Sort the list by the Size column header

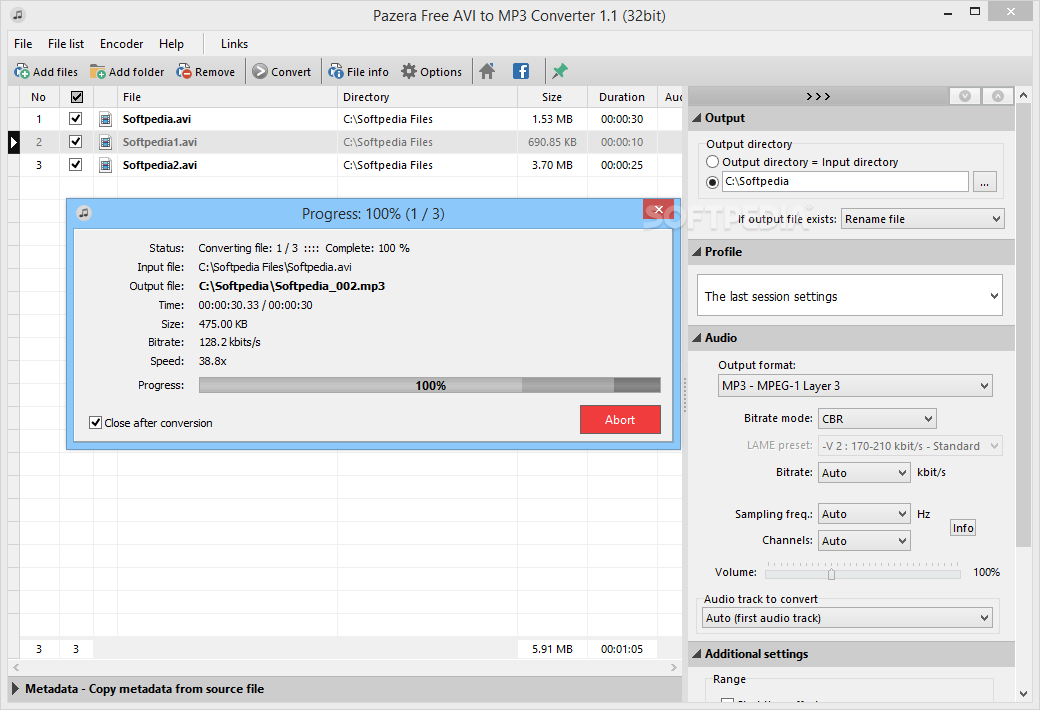click(552, 97)
